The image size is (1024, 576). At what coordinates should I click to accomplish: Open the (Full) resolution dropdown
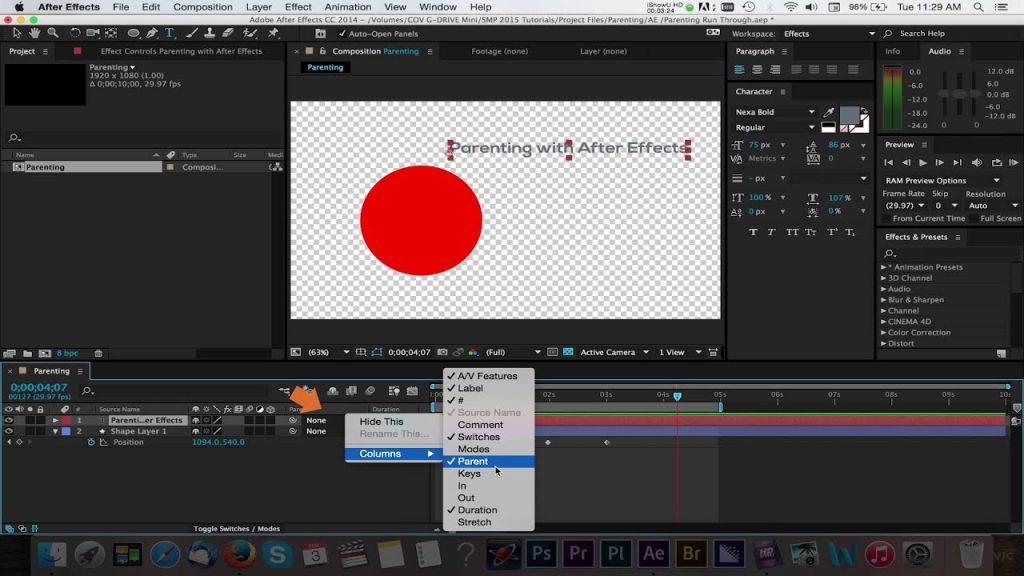point(513,352)
